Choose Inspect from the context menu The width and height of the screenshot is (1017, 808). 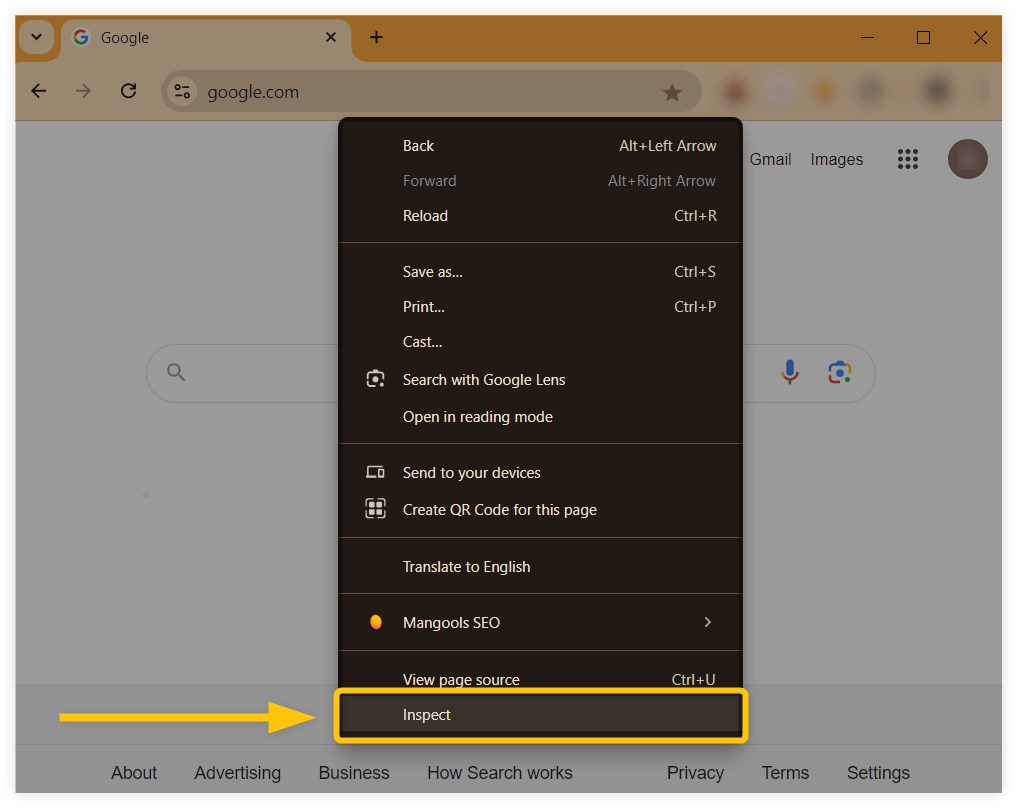(540, 715)
